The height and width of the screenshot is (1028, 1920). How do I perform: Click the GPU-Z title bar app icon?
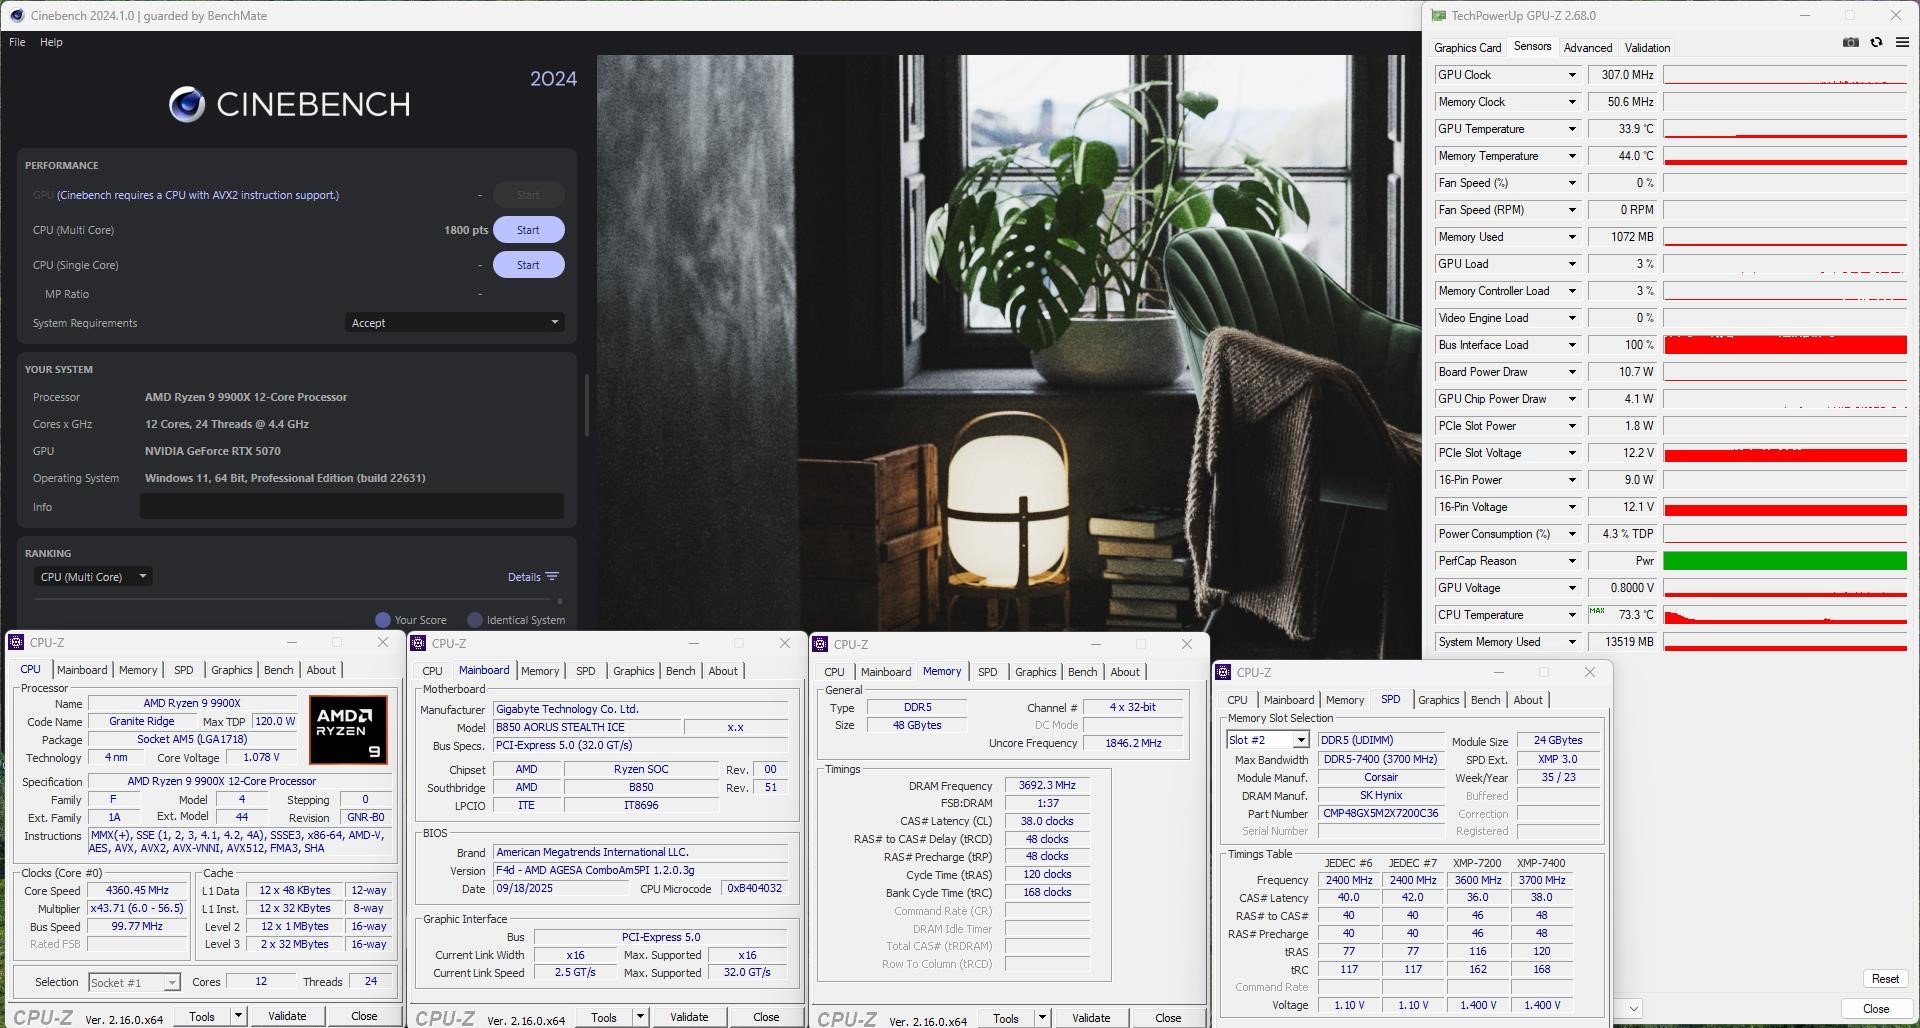point(1438,15)
